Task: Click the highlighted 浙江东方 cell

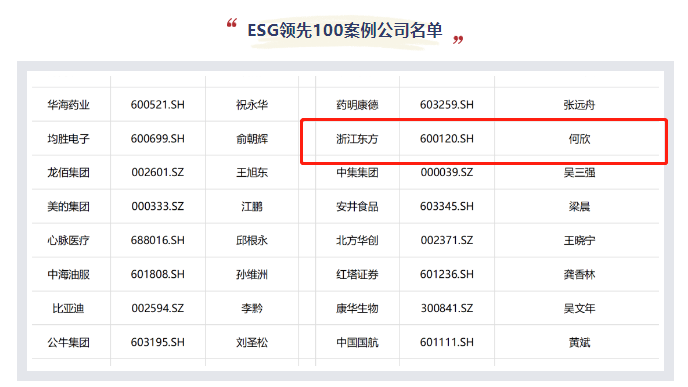Action: pyautogui.click(x=357, y=139)
